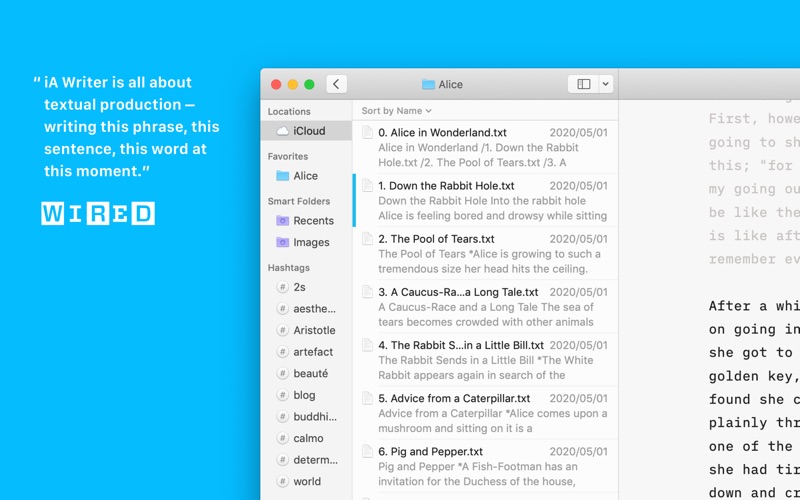Click document icon of Alice in Wonderland.txt
The height and width of the screenshot is (500, 800).
click(x=367, y=132)
